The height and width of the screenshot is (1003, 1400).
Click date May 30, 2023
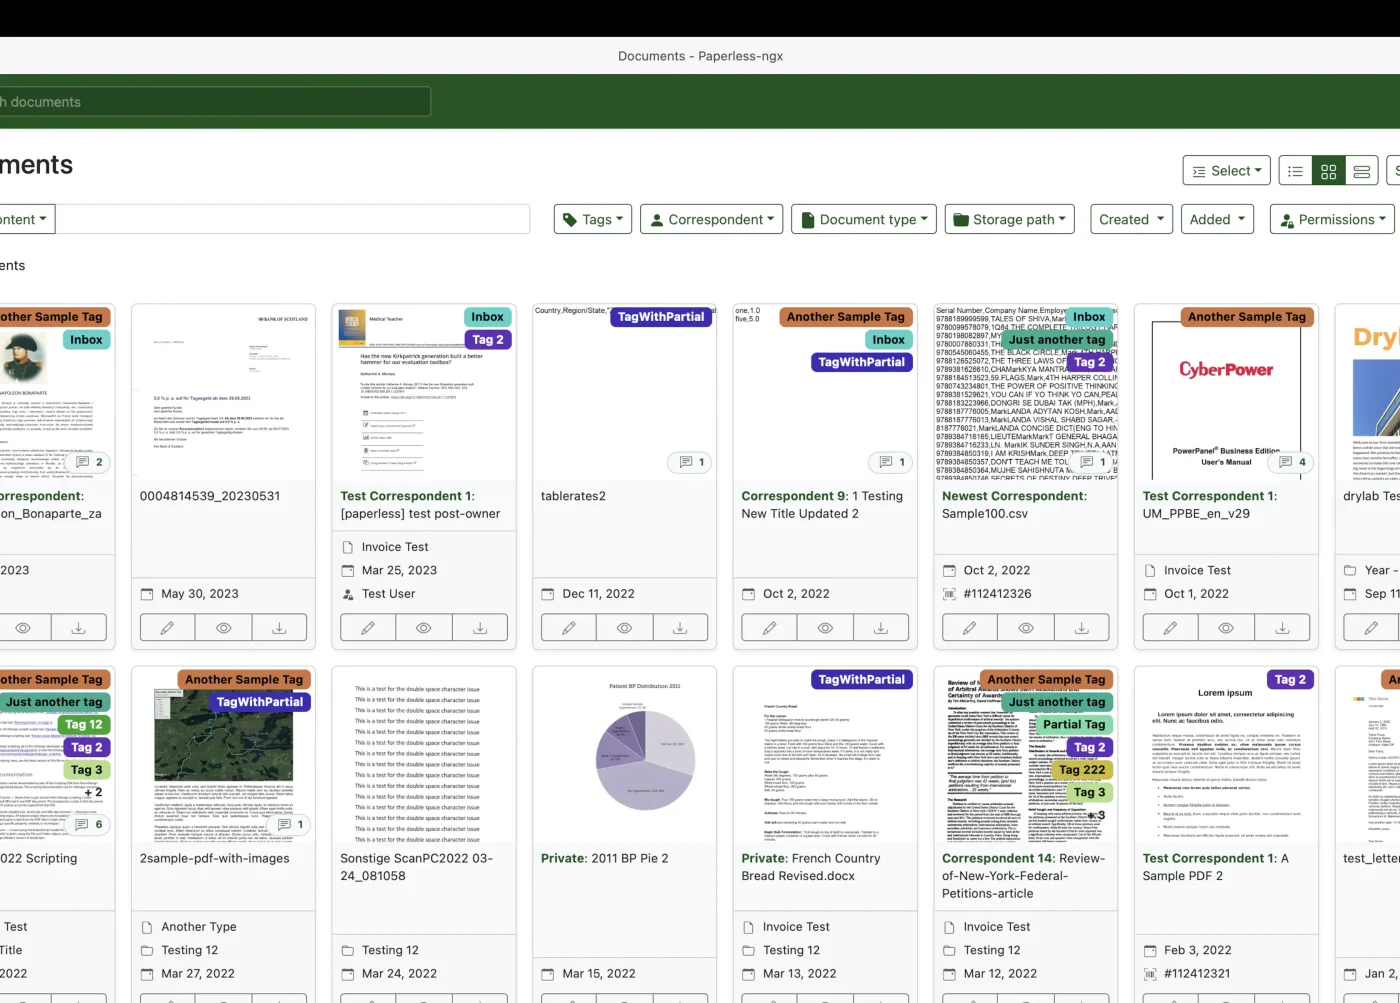tap(200, 594)
